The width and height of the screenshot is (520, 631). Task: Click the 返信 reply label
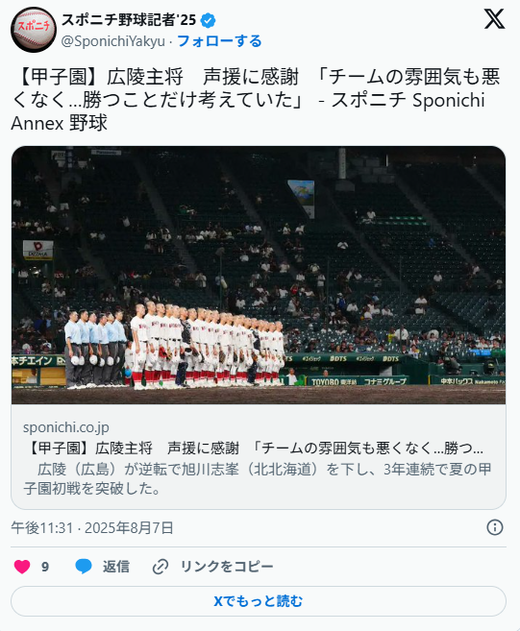pos(116,567)
